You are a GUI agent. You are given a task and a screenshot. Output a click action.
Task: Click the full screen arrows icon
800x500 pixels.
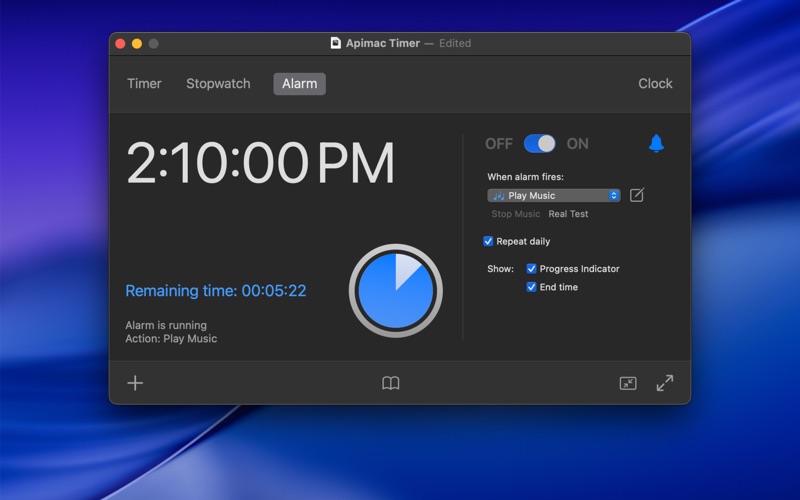pos(665,383)
